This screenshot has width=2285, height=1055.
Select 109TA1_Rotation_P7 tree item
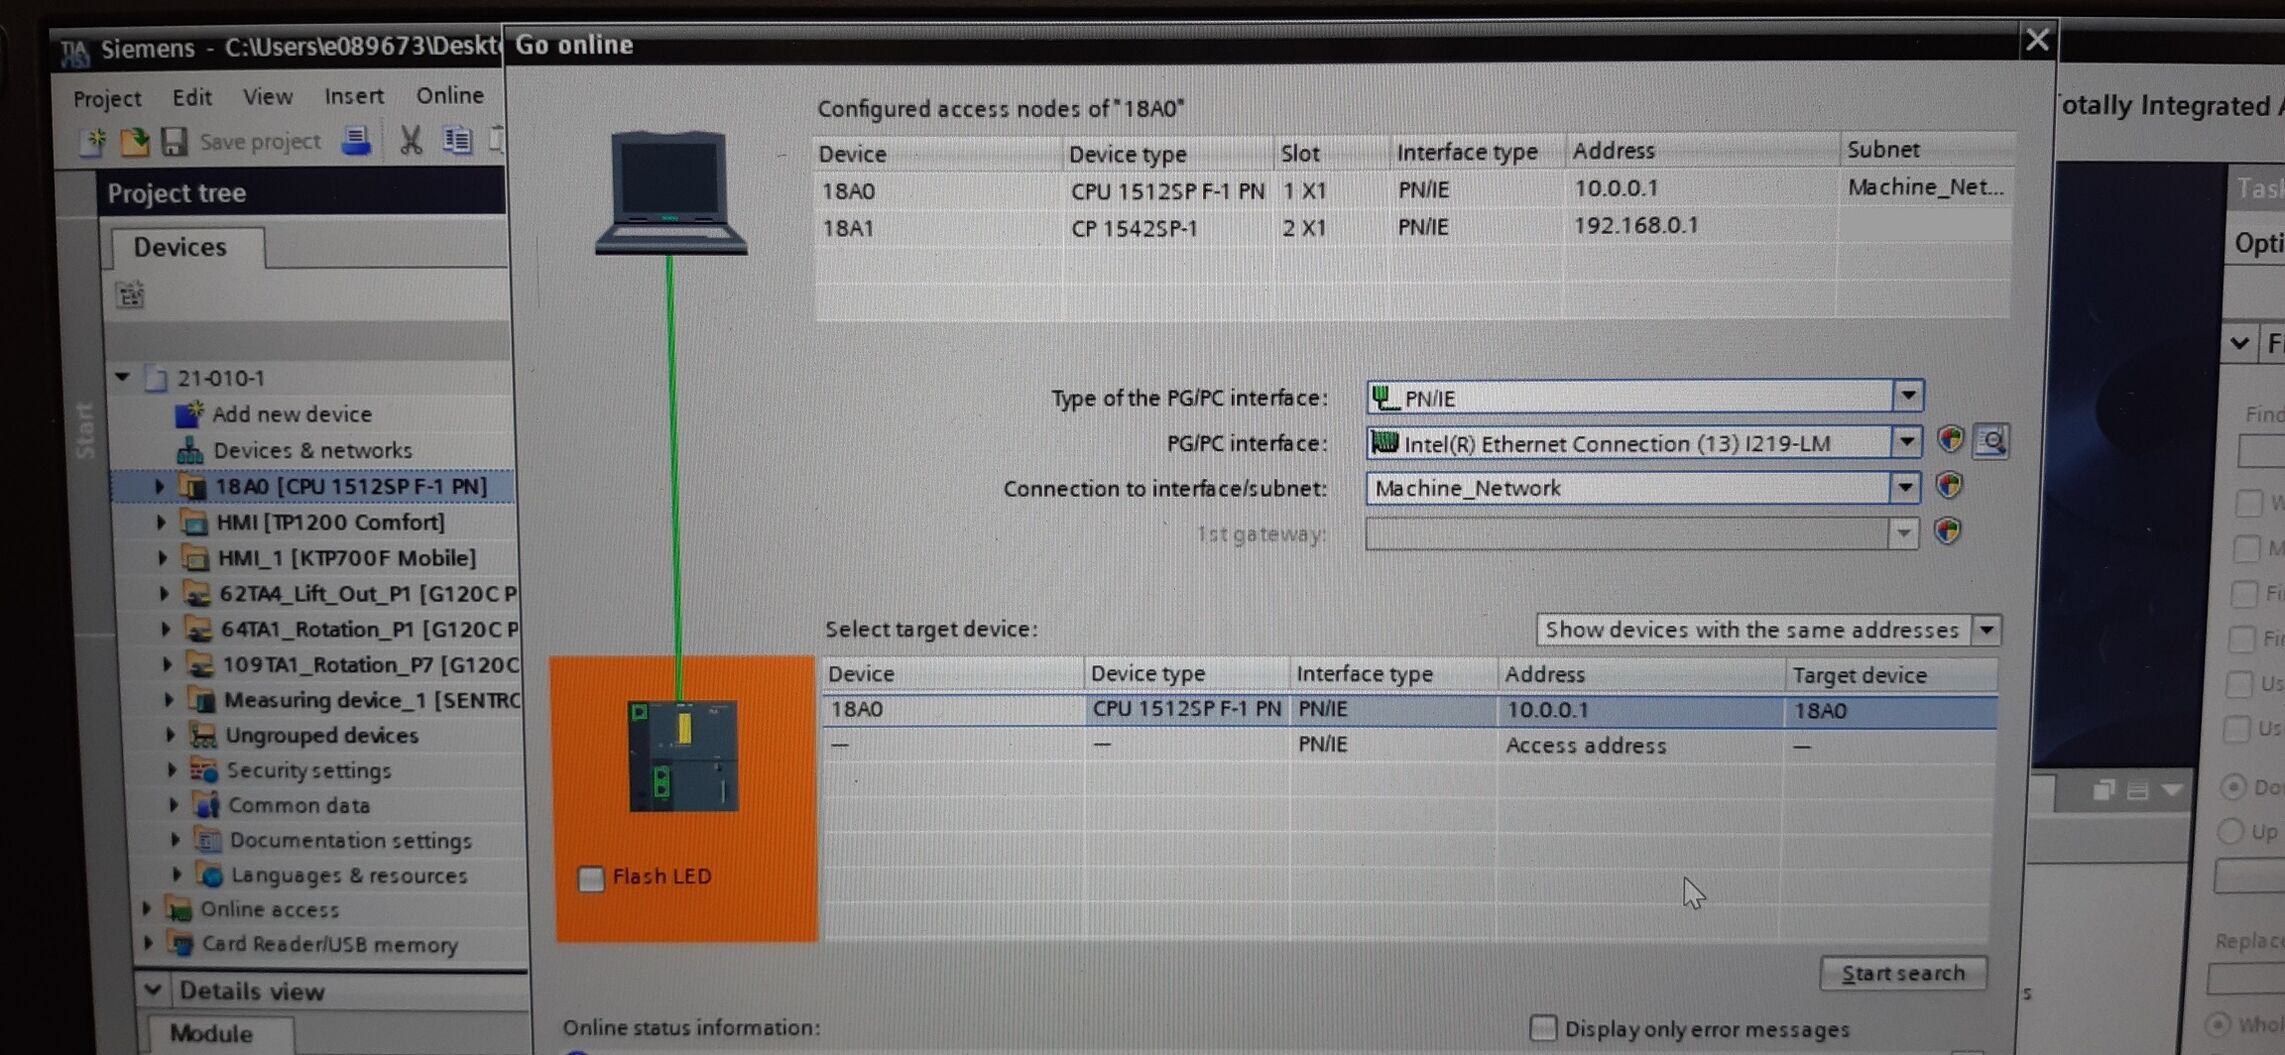(371, 665)
